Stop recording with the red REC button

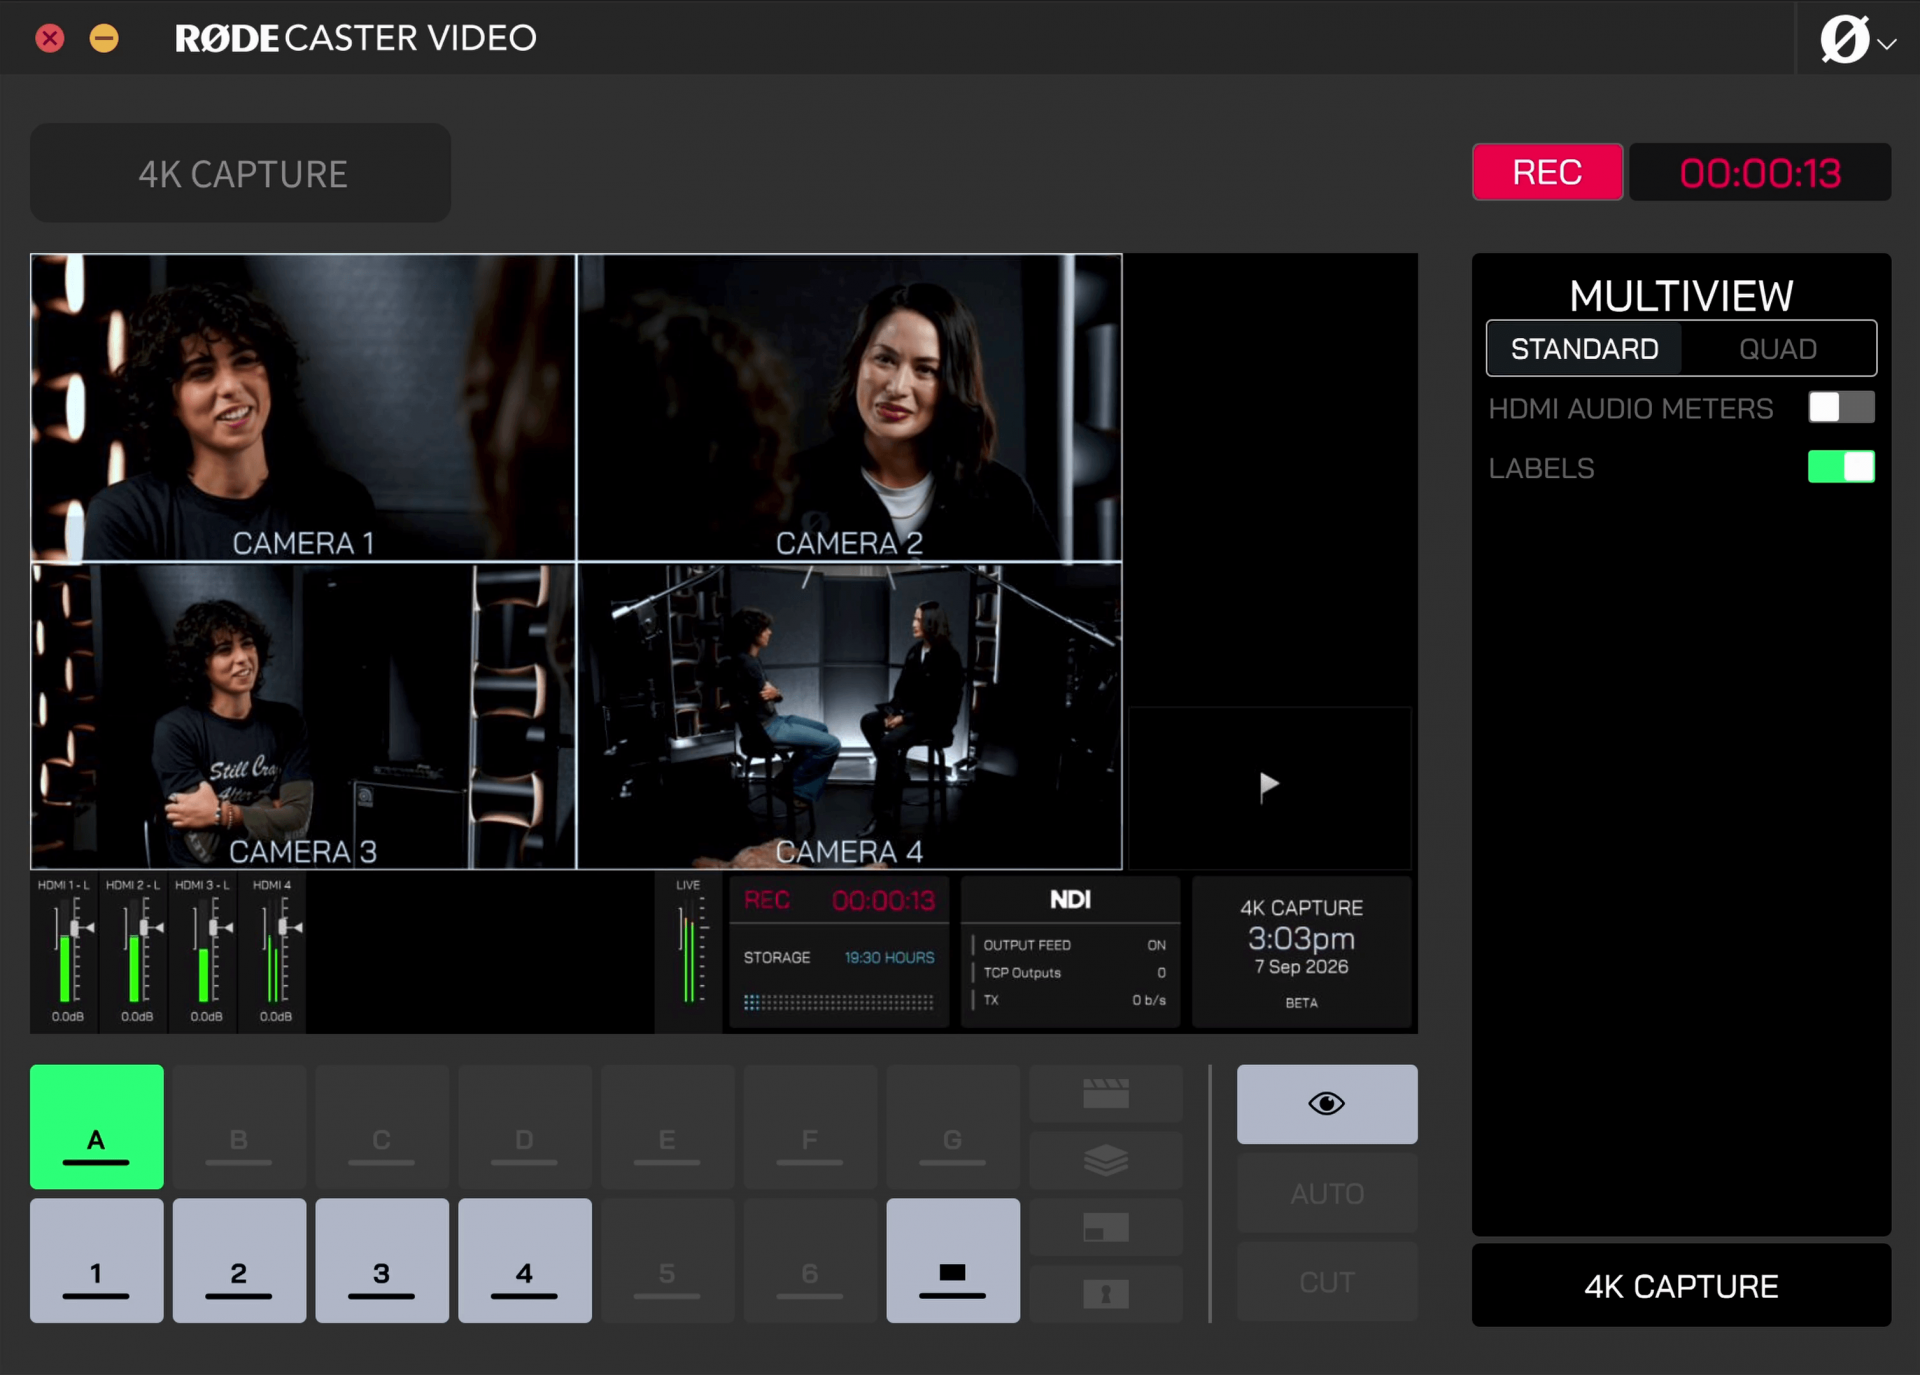click(x=1547, y=172)
